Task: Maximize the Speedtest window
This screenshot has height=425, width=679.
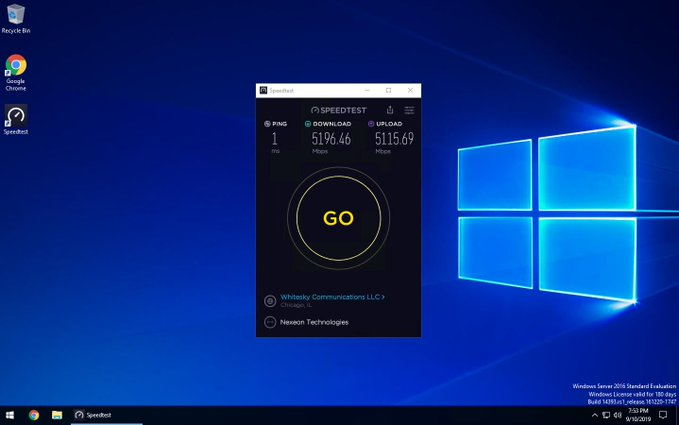Action: (x=388, y=90)
